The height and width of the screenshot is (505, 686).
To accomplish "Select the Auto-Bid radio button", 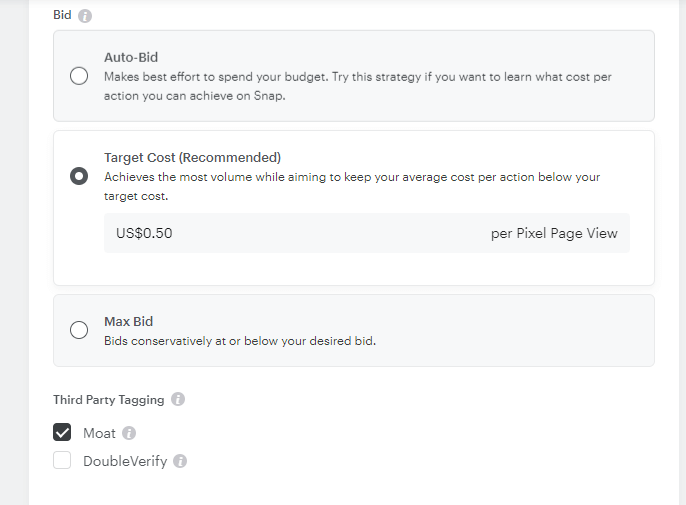I will coord(79,76).
